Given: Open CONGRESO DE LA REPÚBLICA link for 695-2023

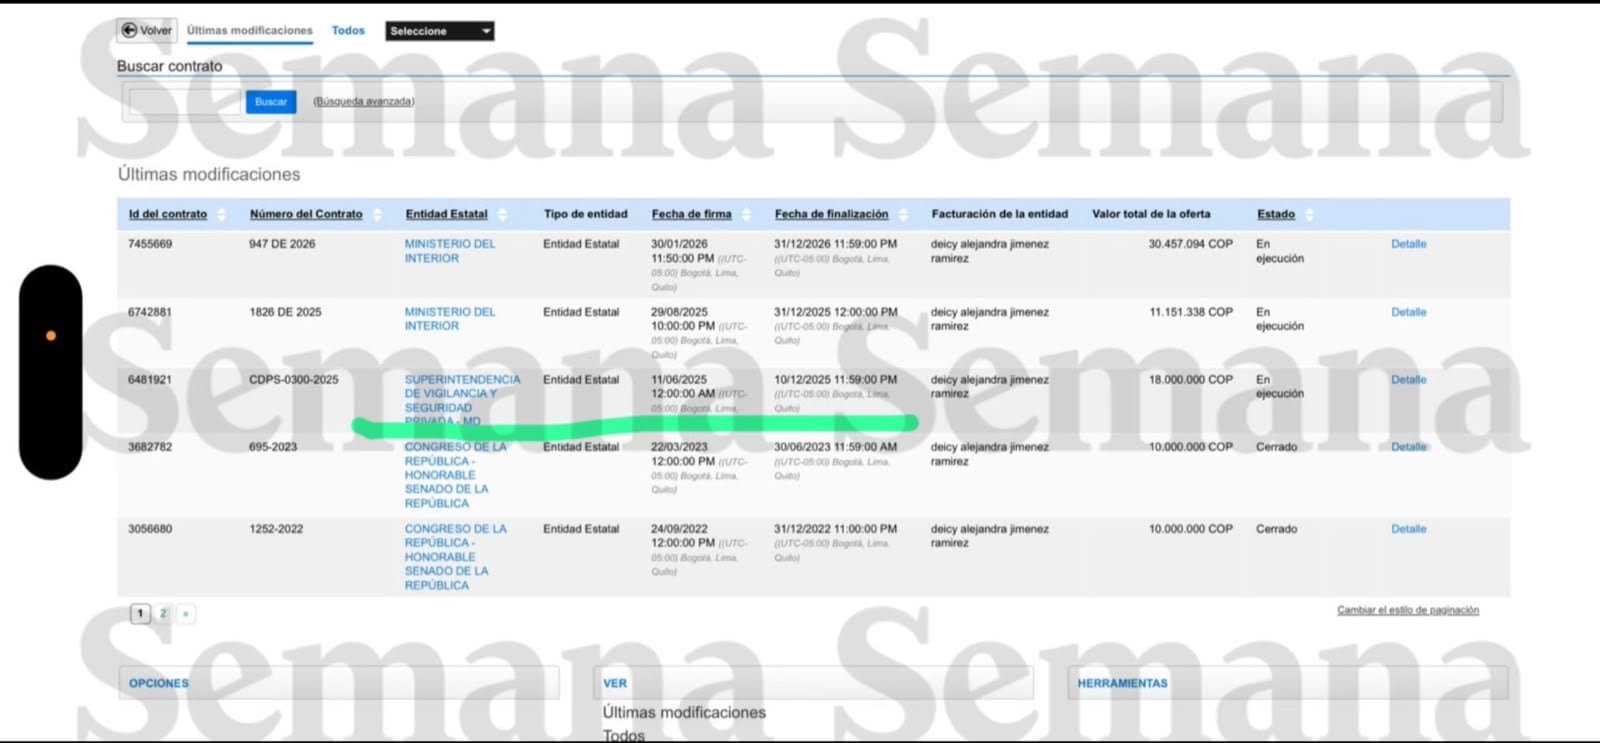Looking at the screenshot, I should (455, 475).
